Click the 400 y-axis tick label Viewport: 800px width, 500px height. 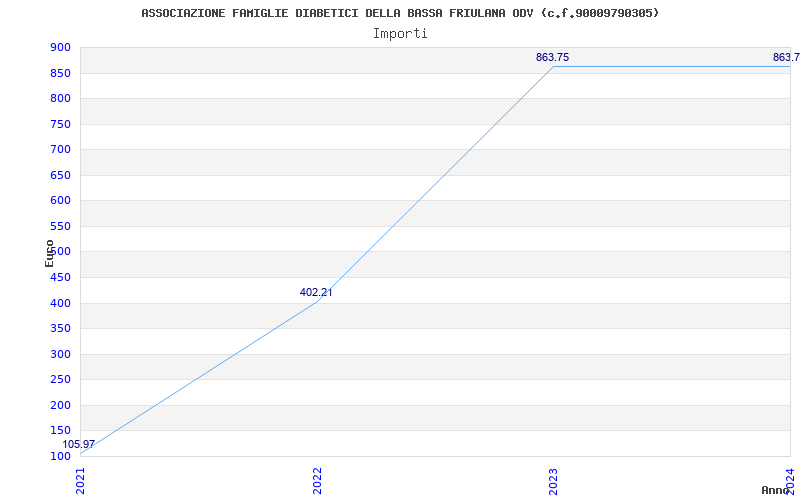60,303
